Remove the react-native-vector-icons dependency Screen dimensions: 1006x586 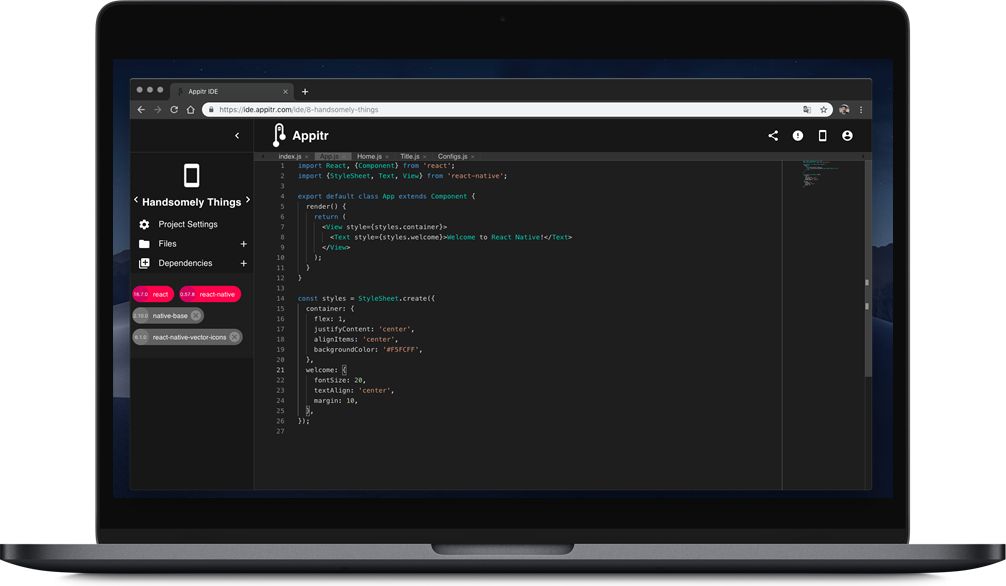pos(234,337)
